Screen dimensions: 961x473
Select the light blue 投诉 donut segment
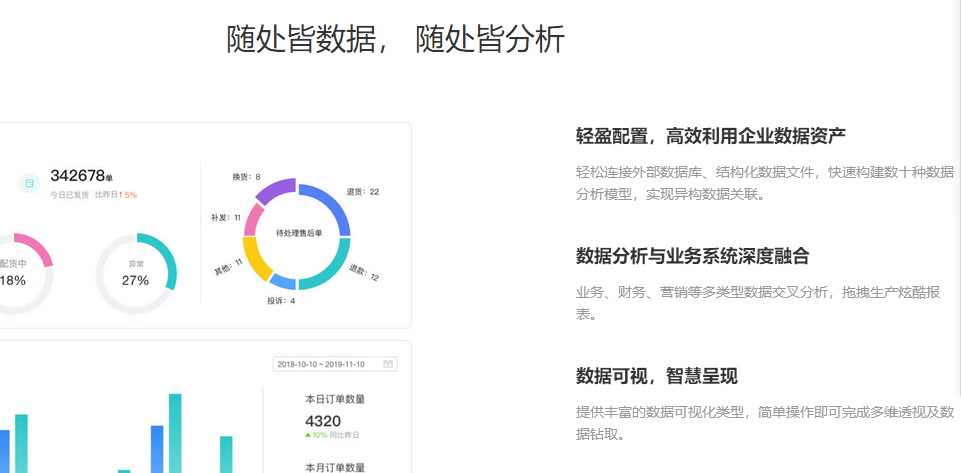pos(283,282)
